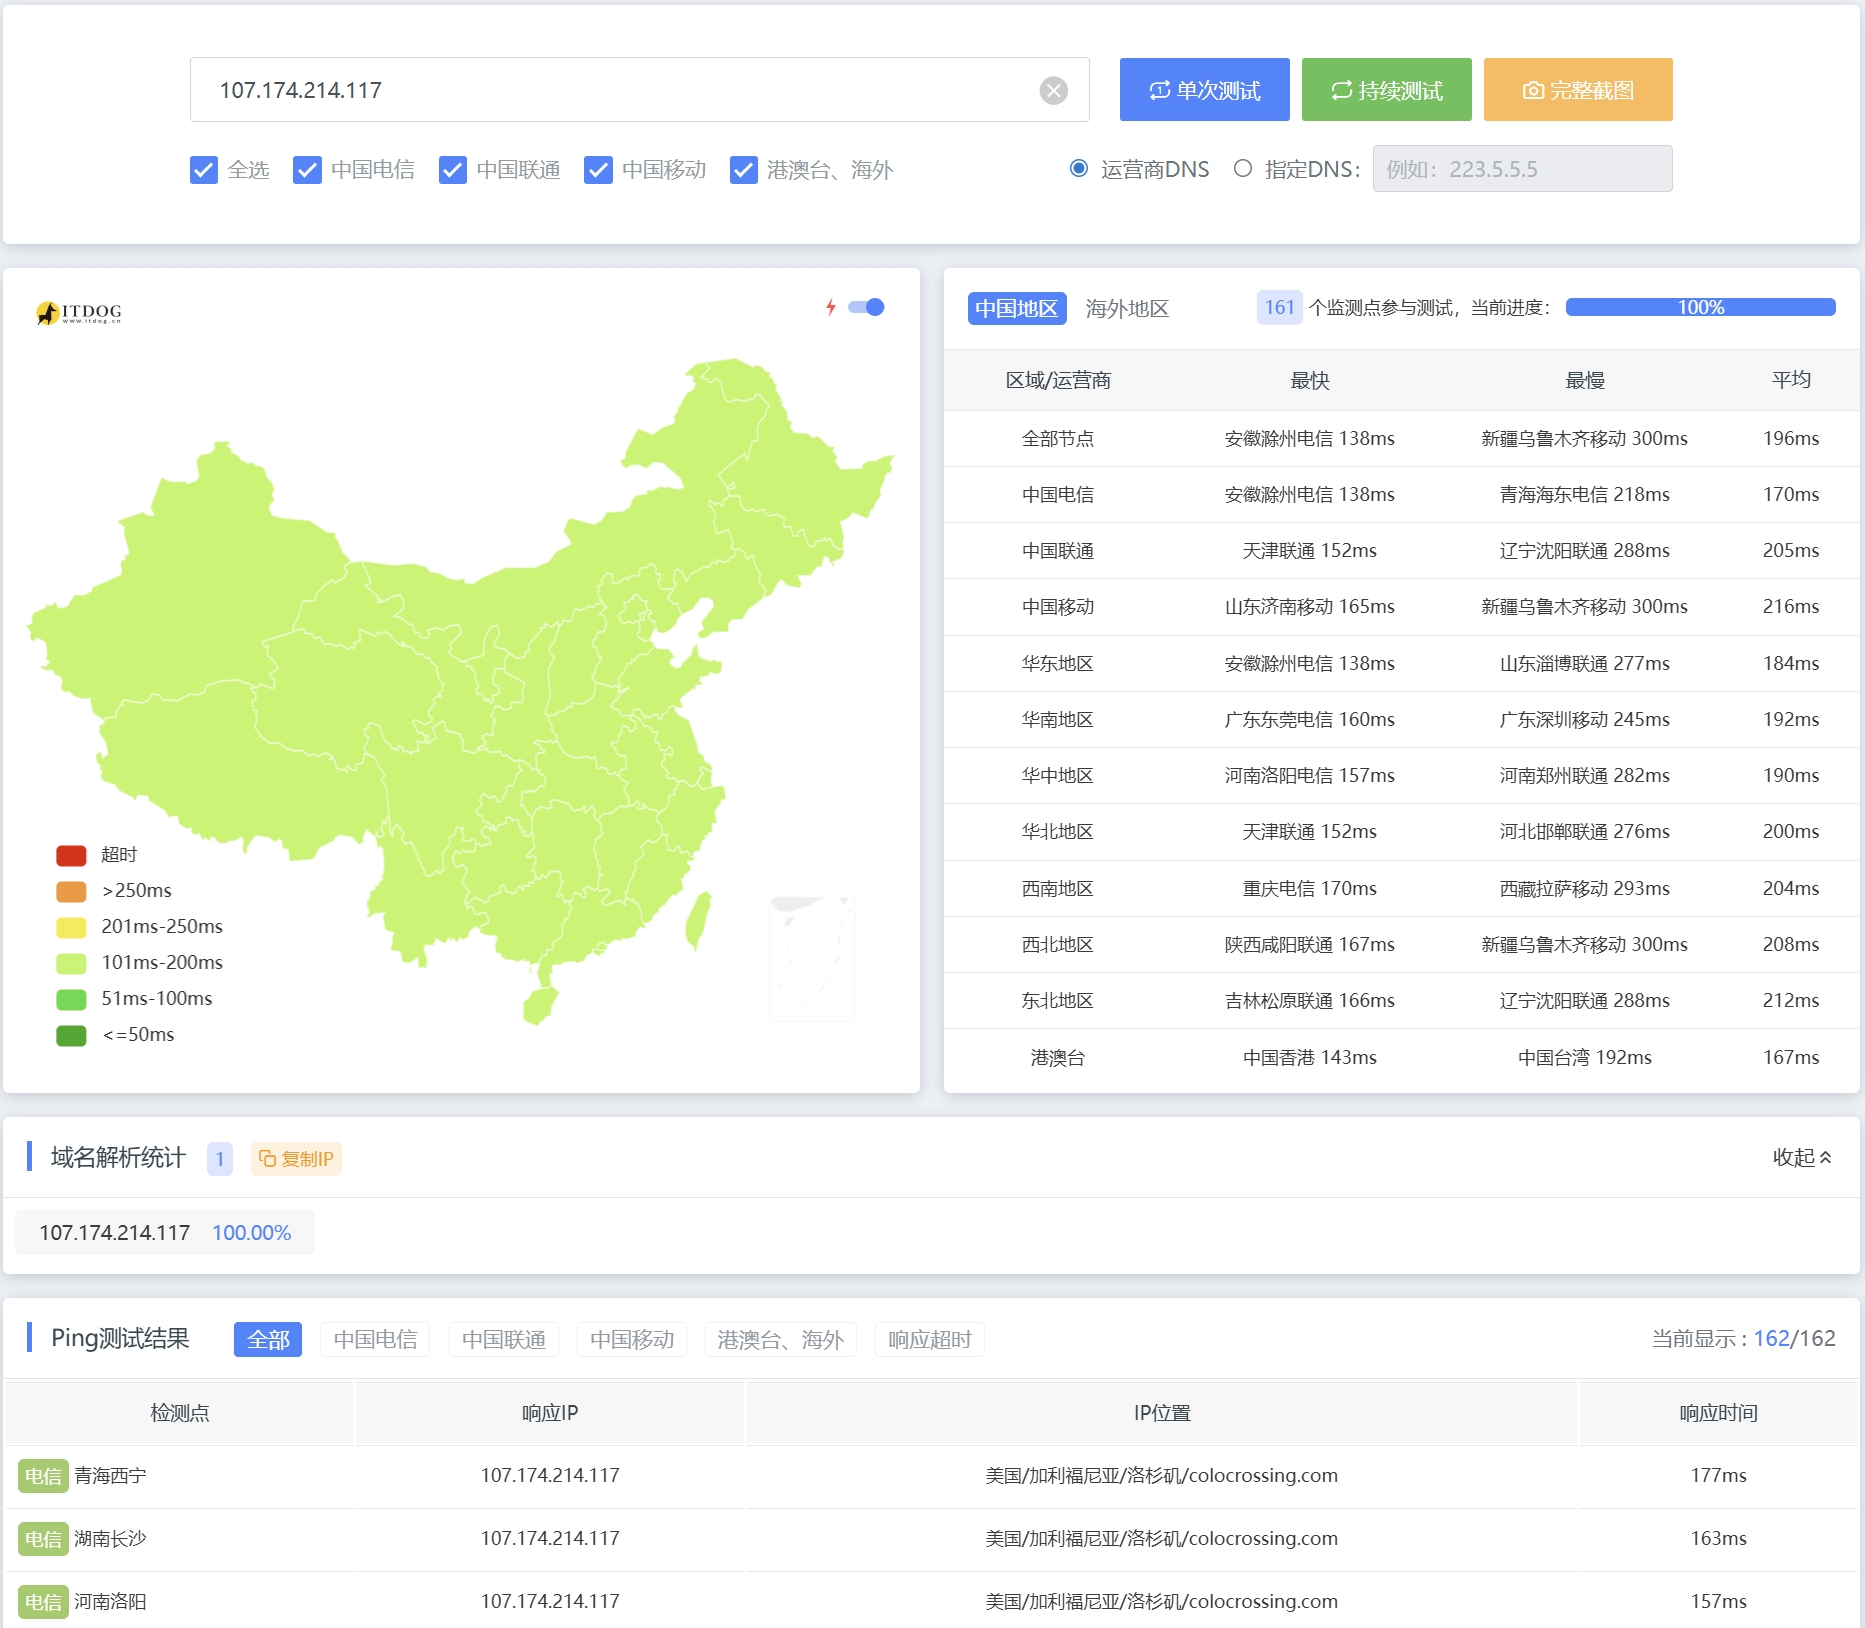This screenshot has width=1865, height=1628.
Task: Clear the IP address input field
Action: (x=1053, y=91)
